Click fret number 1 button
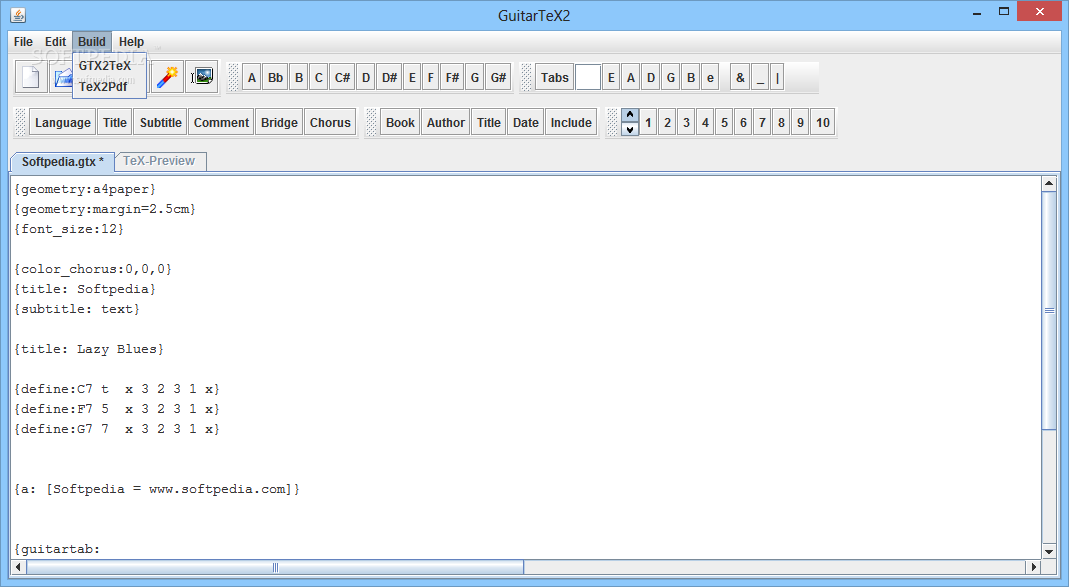Screen dimensions: 1069x587 pos(648,123)
